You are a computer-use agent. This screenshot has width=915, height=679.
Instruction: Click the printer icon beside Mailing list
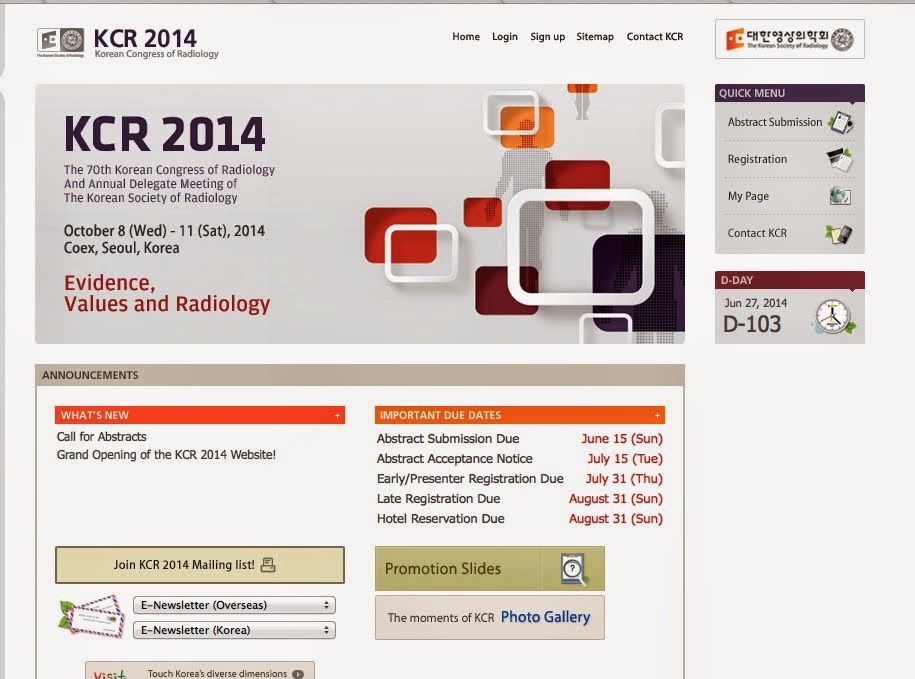[x=268, y=565]
